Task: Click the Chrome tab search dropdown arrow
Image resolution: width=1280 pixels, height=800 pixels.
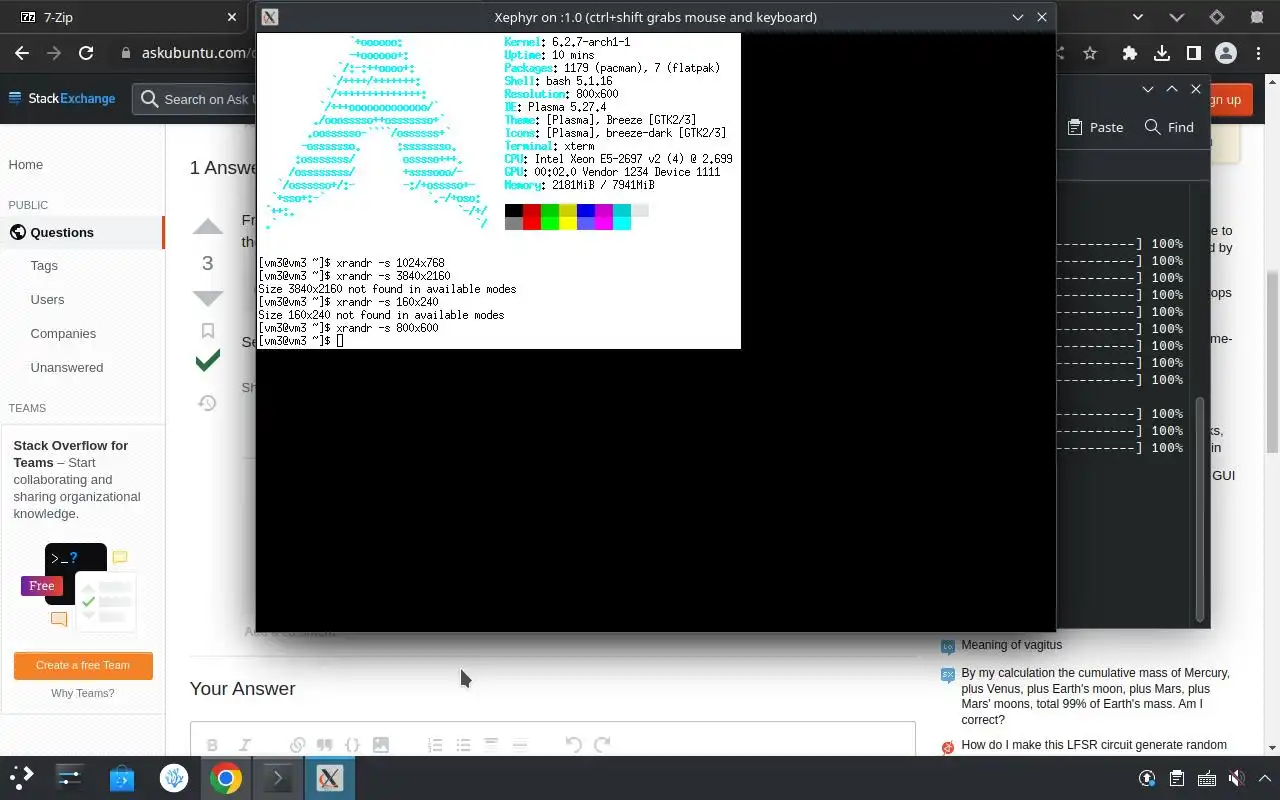Action: pyautogui.click(x=1138, y=17)
